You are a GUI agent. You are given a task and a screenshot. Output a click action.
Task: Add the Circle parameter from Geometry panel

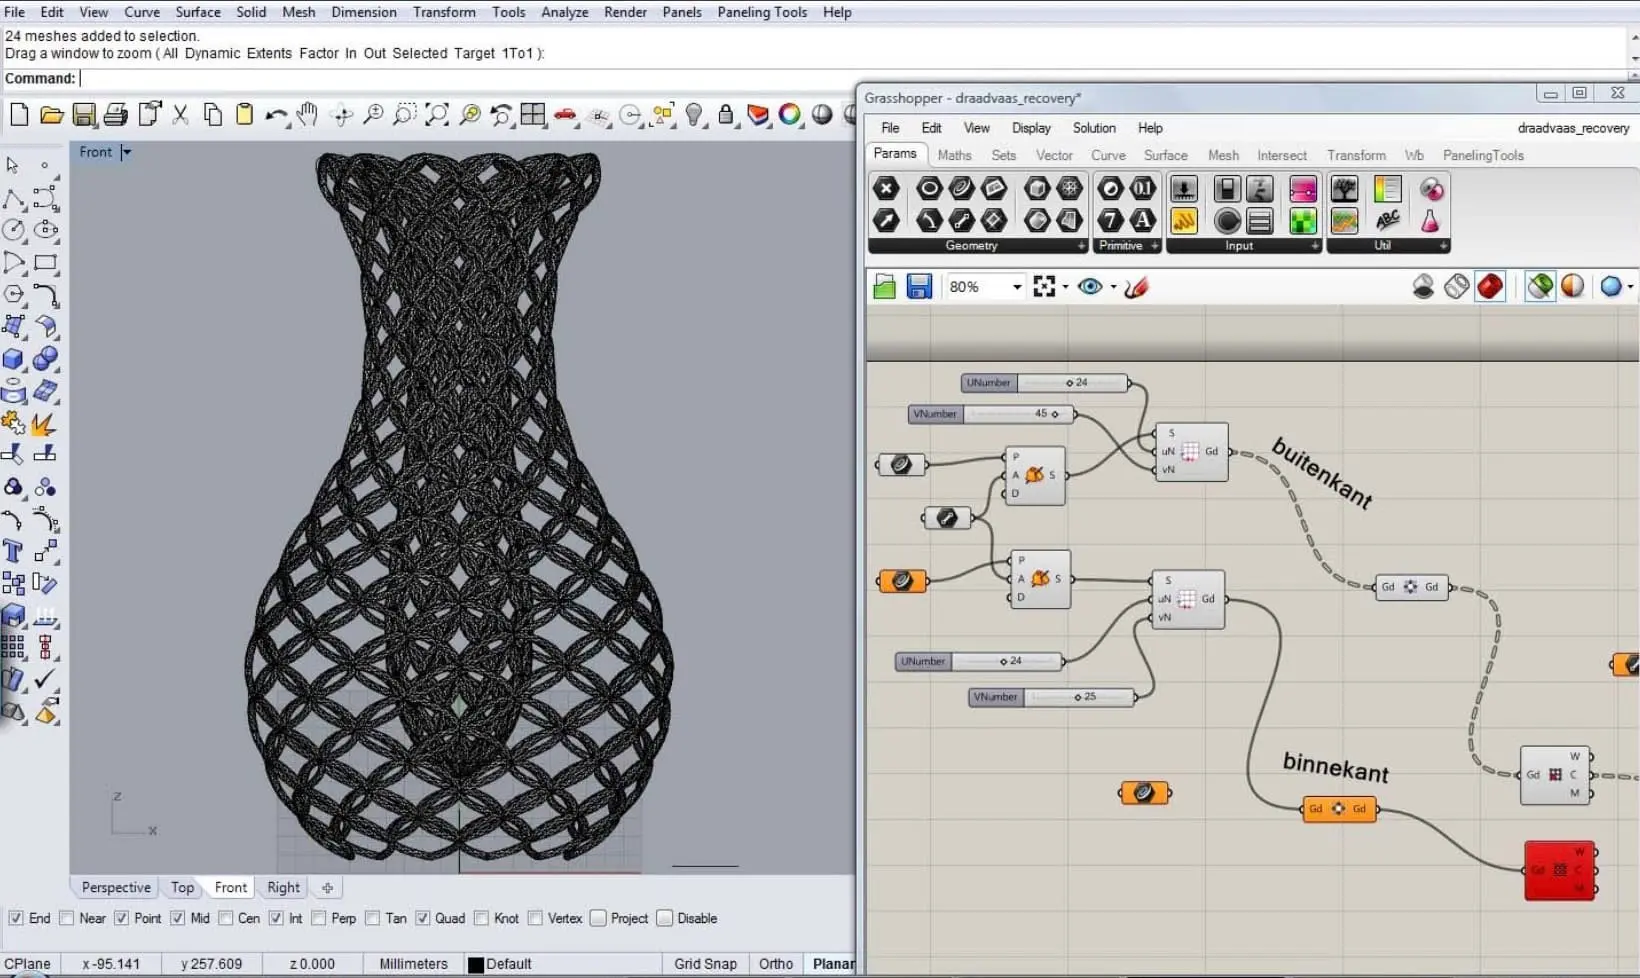[x=929, y=188]
